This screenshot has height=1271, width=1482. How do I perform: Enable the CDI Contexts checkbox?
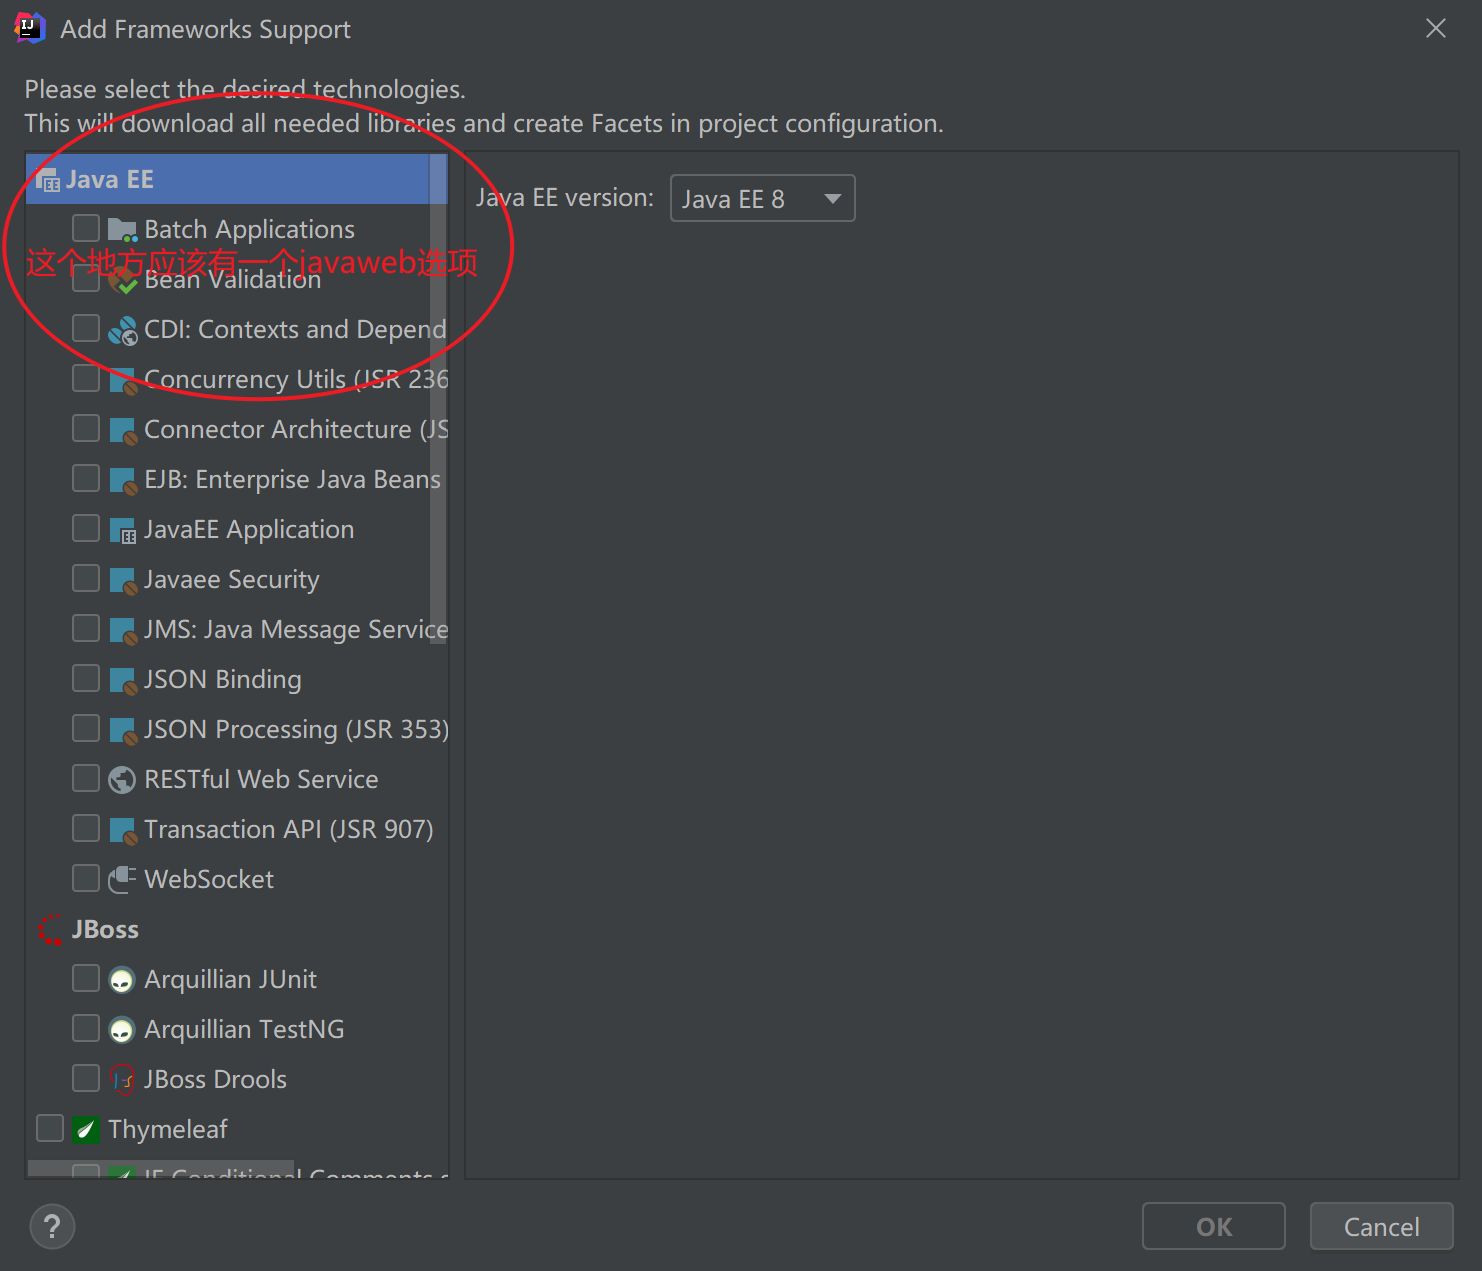(86, 328)
